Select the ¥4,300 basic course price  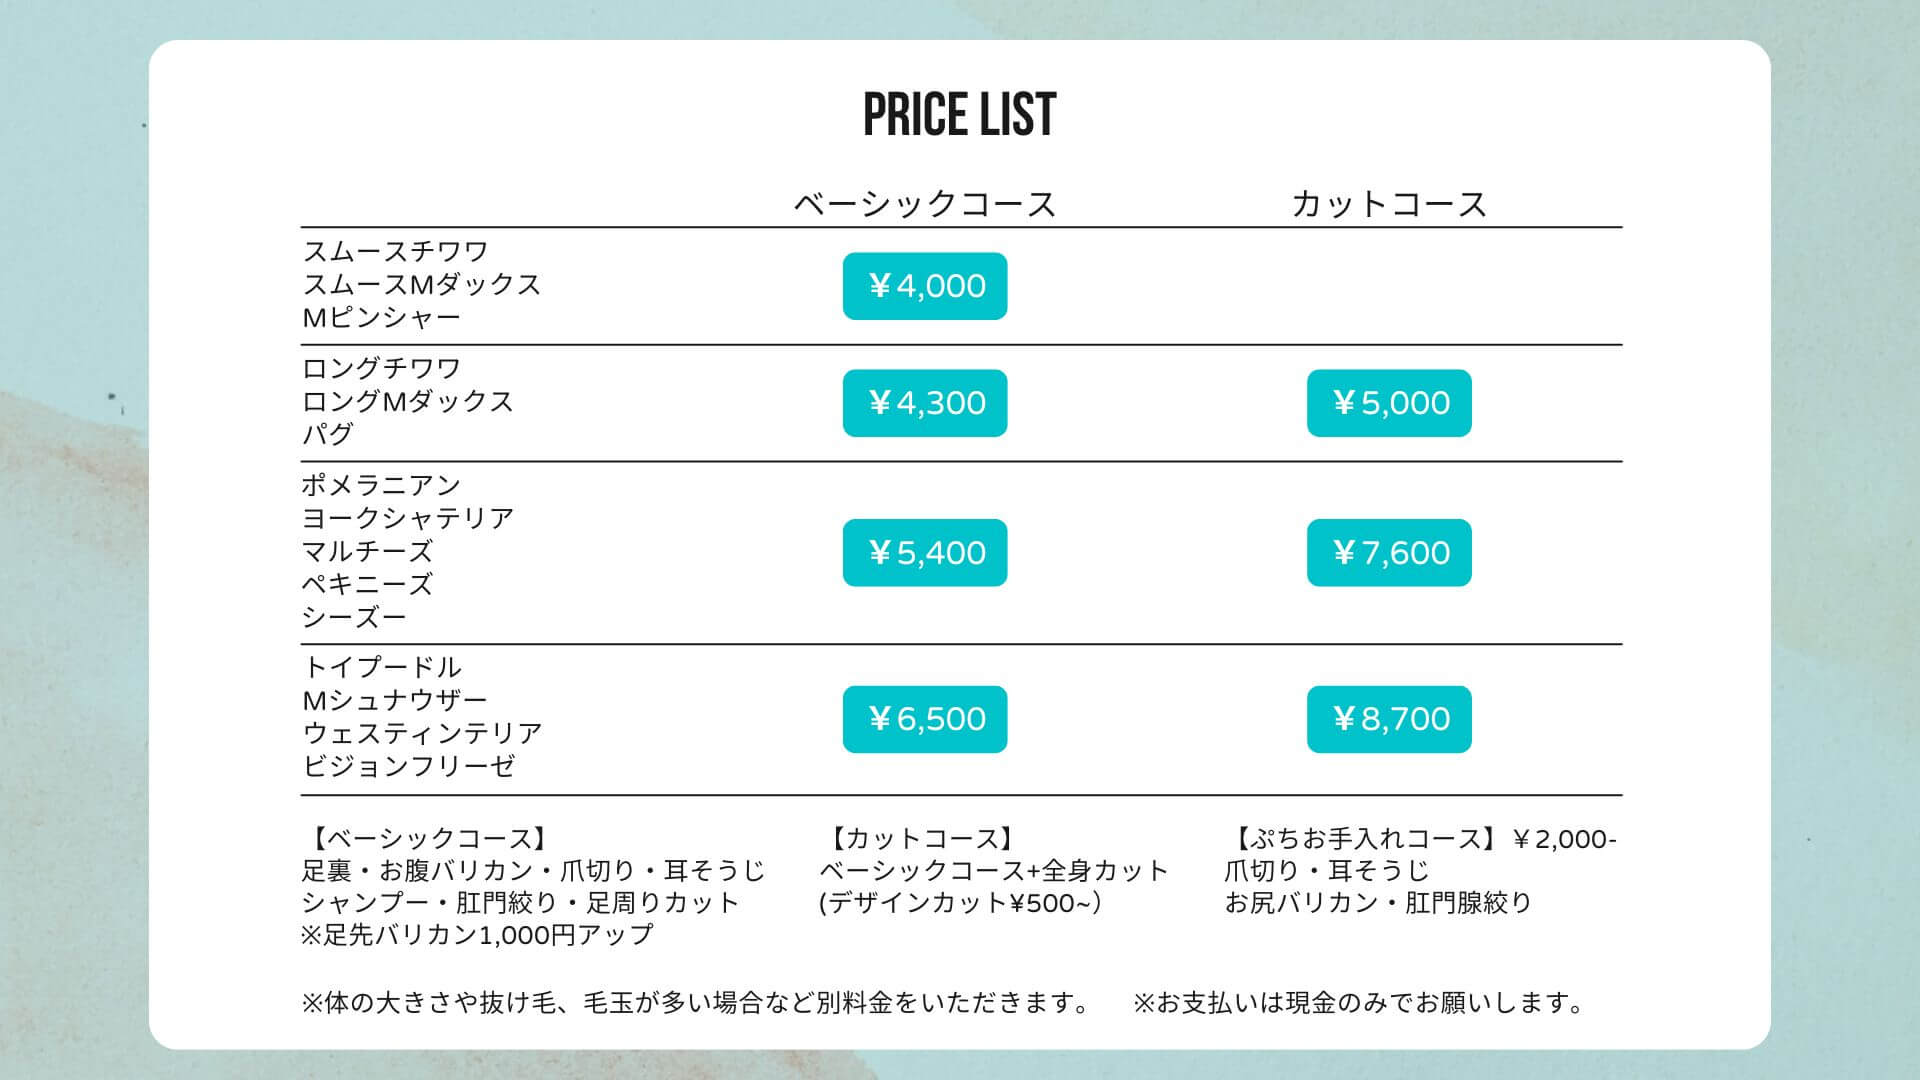click(925, 403)
